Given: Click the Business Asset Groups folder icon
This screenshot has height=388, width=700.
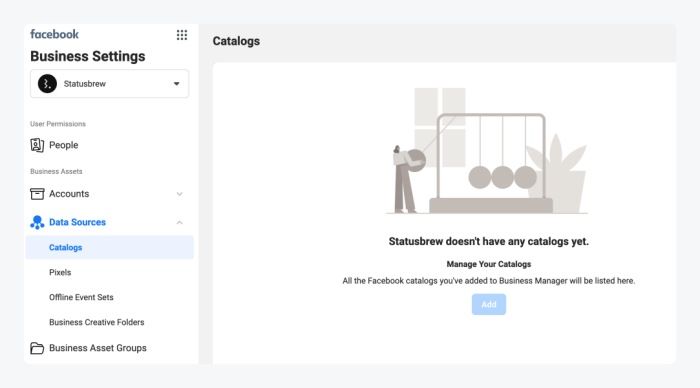Looking at the screenshot, I should pyautogui.click(x=37, y=348).
